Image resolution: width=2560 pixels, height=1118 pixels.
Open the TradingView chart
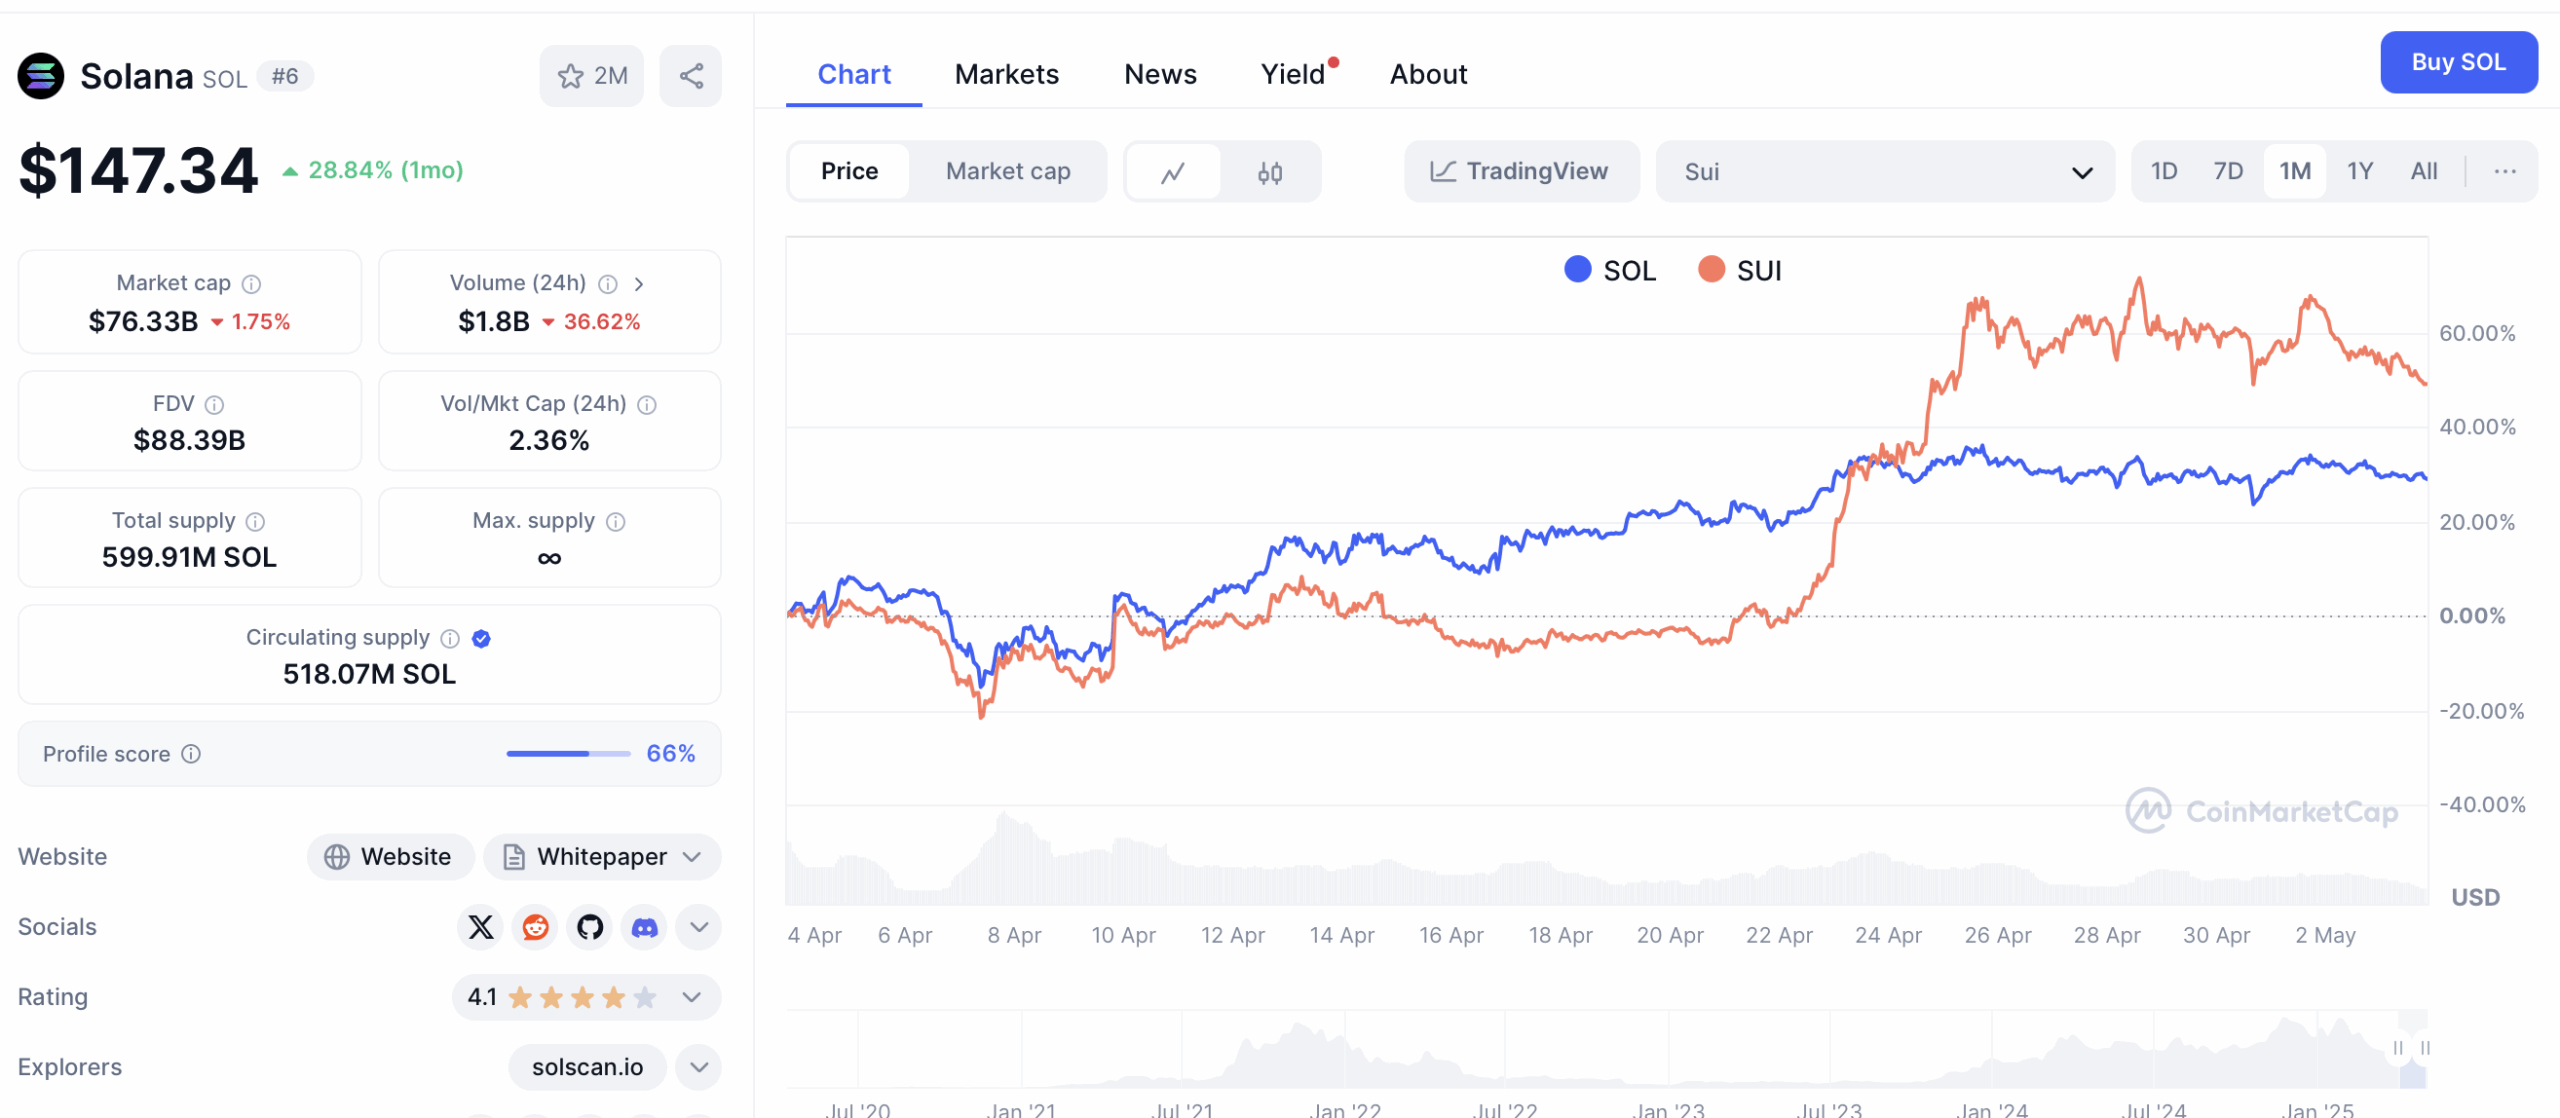[x=1521, y=172]
